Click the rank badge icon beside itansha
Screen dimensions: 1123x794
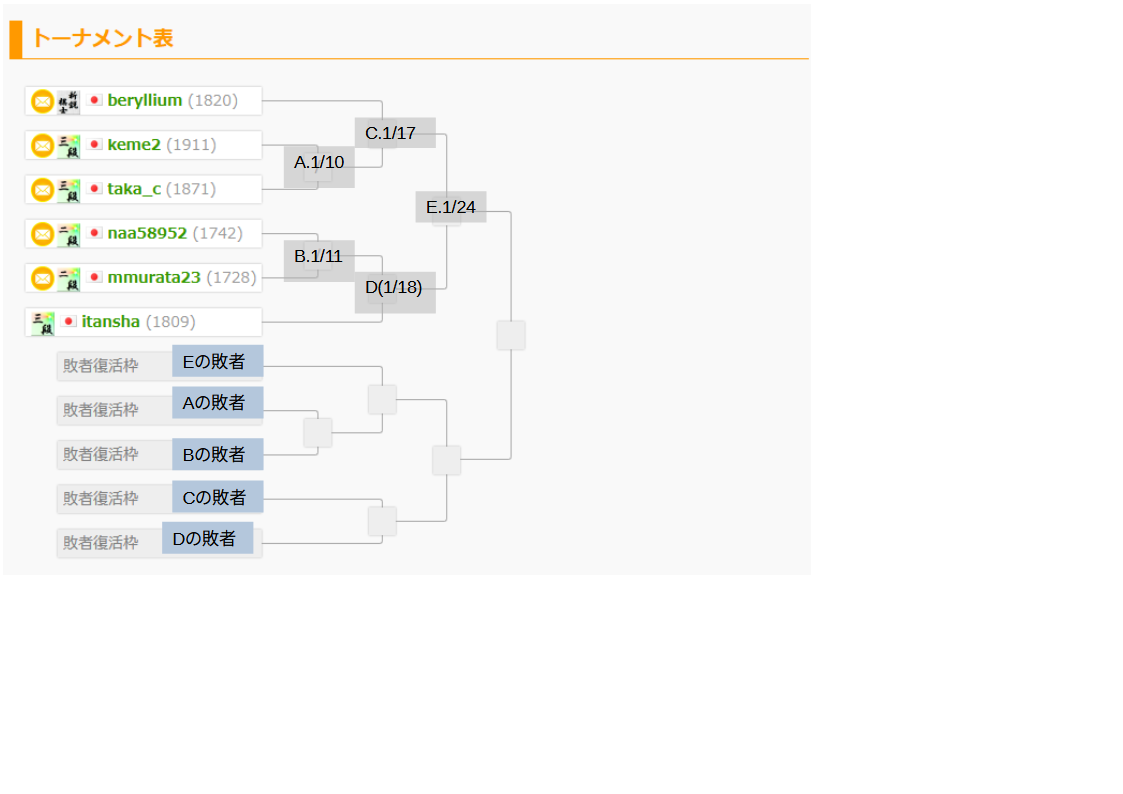[x=42, y=323]
